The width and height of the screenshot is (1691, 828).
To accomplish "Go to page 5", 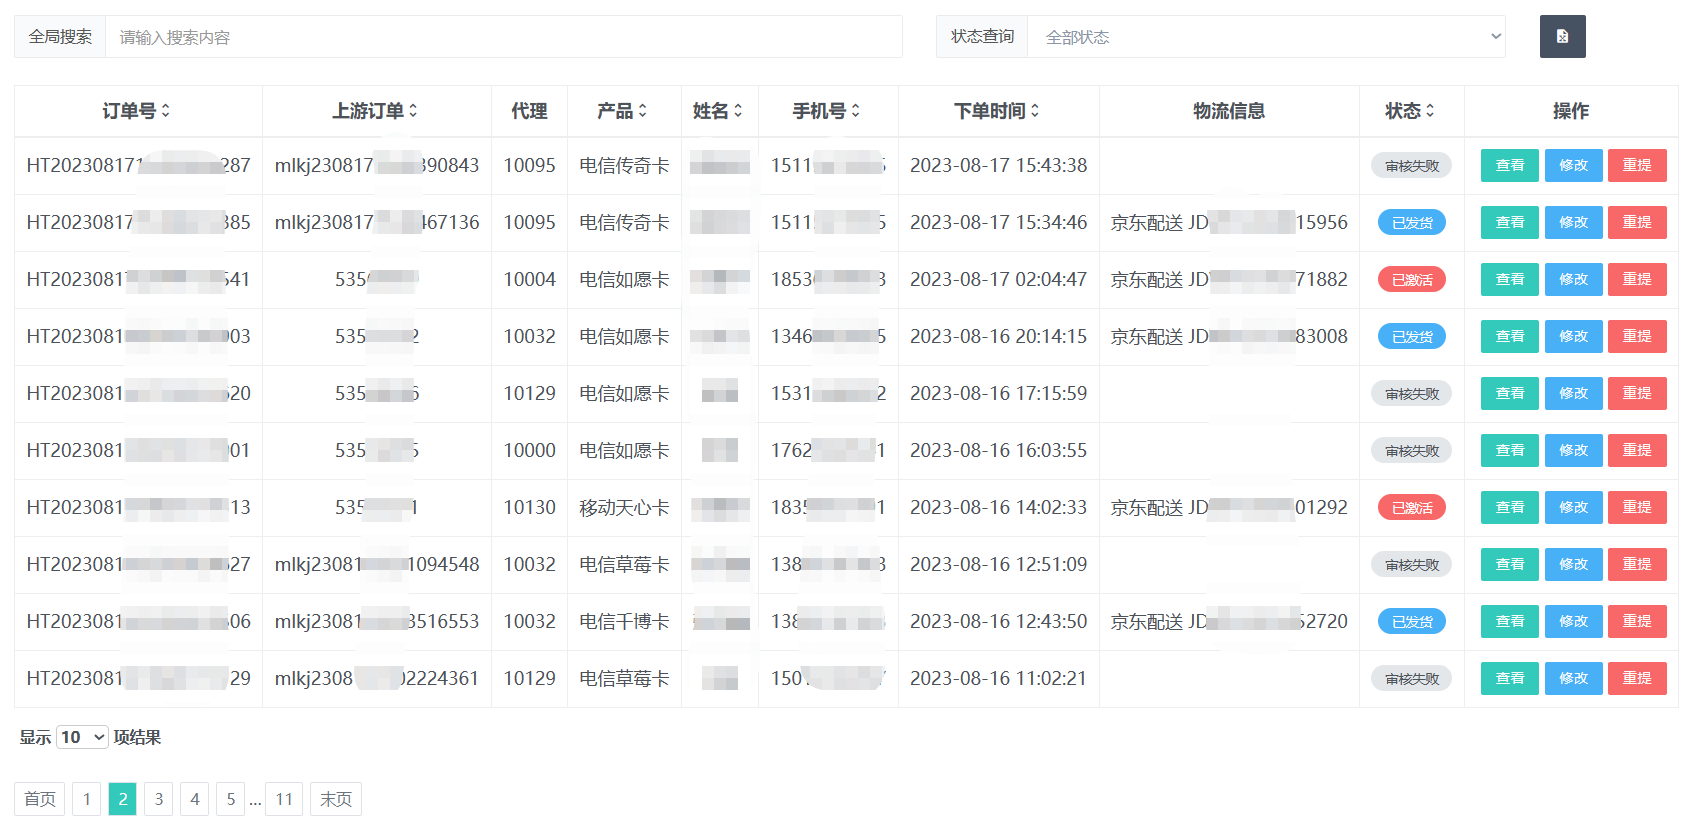I will tap(231, 799).
